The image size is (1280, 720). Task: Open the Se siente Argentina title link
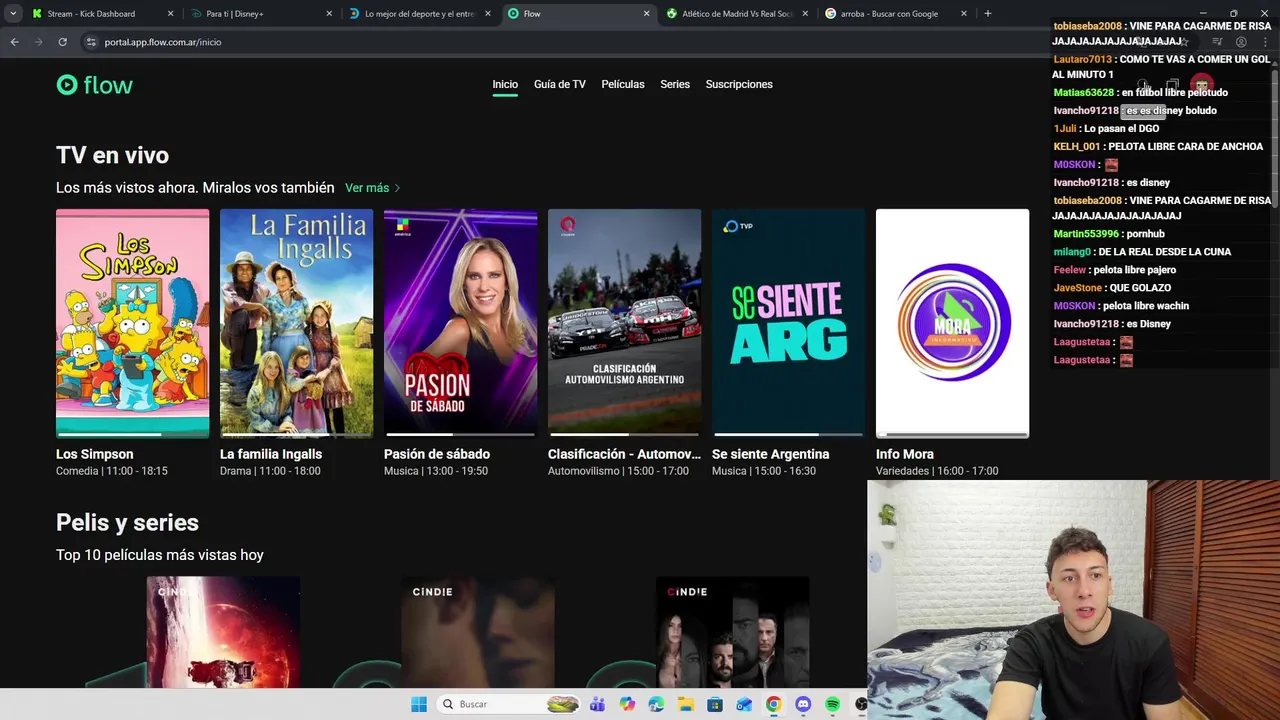click(x=770, y=454)
